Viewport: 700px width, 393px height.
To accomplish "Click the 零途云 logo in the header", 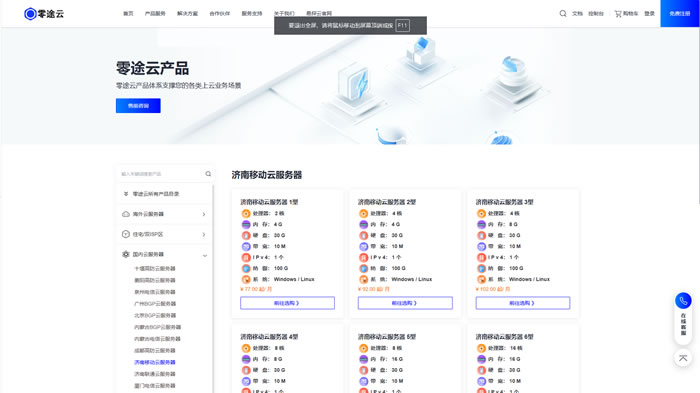I will (x=44, y=14).
